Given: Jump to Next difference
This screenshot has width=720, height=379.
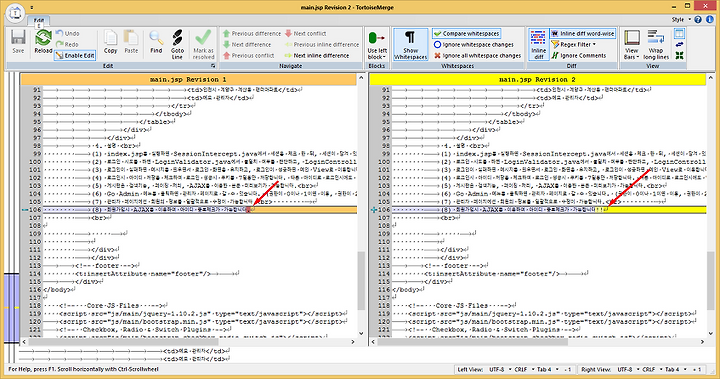Looking at the screenshot, I should pyautogui.click(x=247, y=45).
